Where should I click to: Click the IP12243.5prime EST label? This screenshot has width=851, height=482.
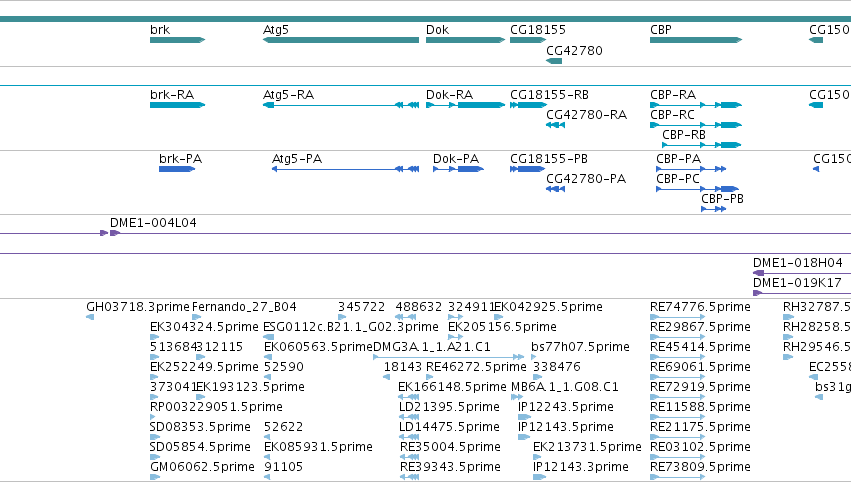pos(566,407)
